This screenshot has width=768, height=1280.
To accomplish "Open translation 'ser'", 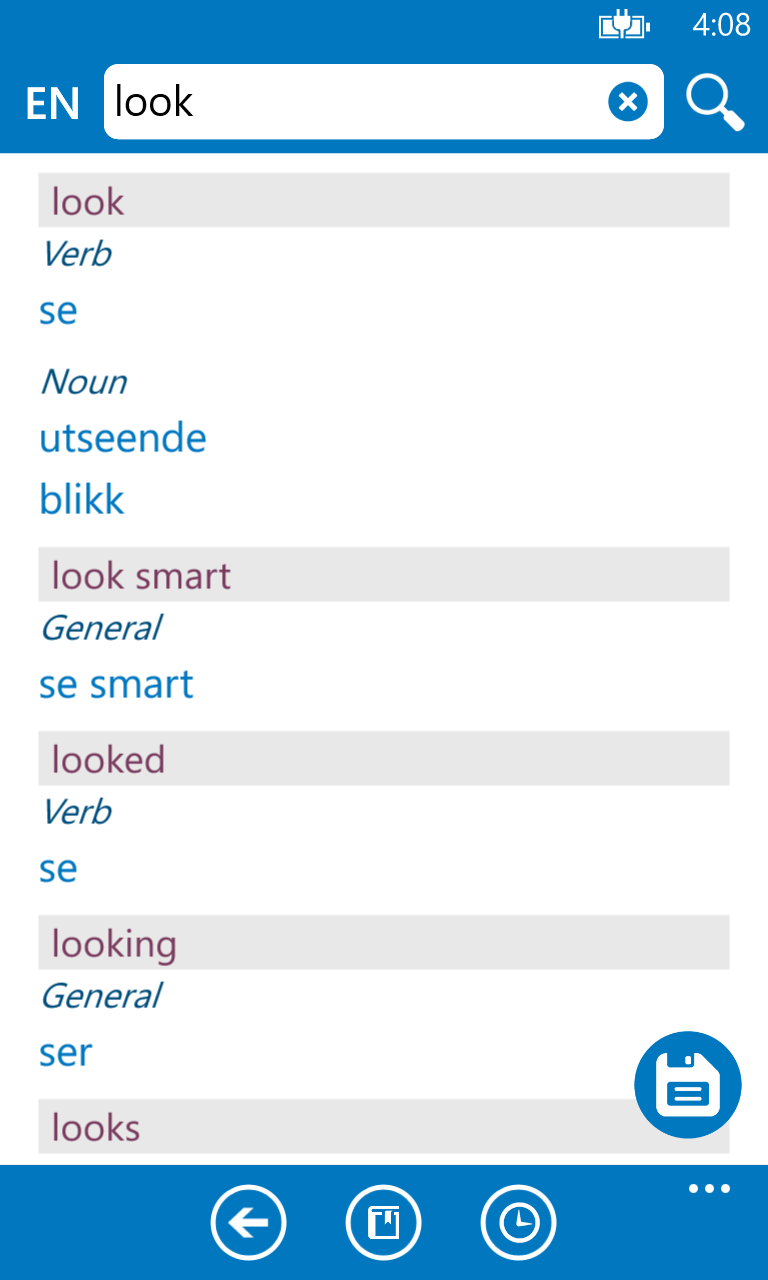I will click(66, 1052).
